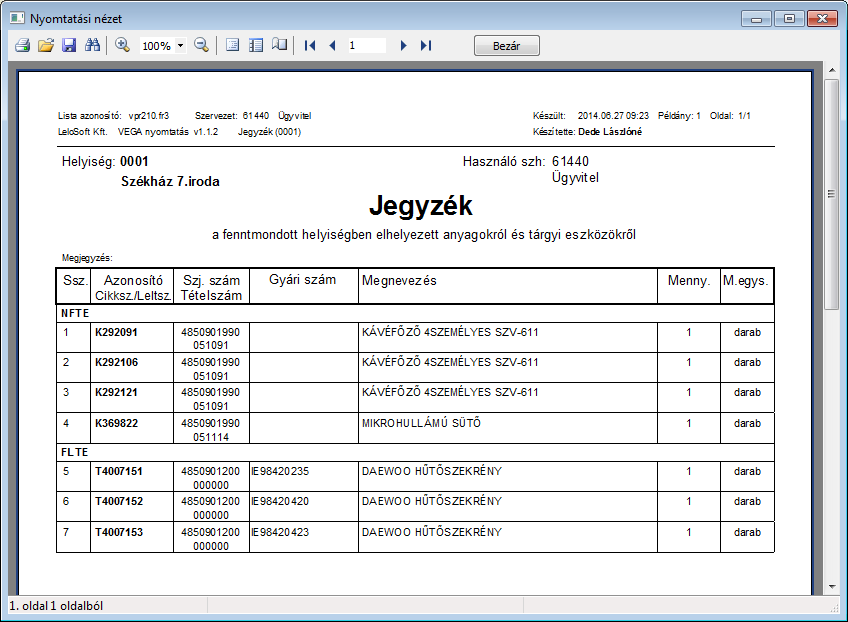
Task: Click the scrollbar up arrow
Action: (832, 70)
